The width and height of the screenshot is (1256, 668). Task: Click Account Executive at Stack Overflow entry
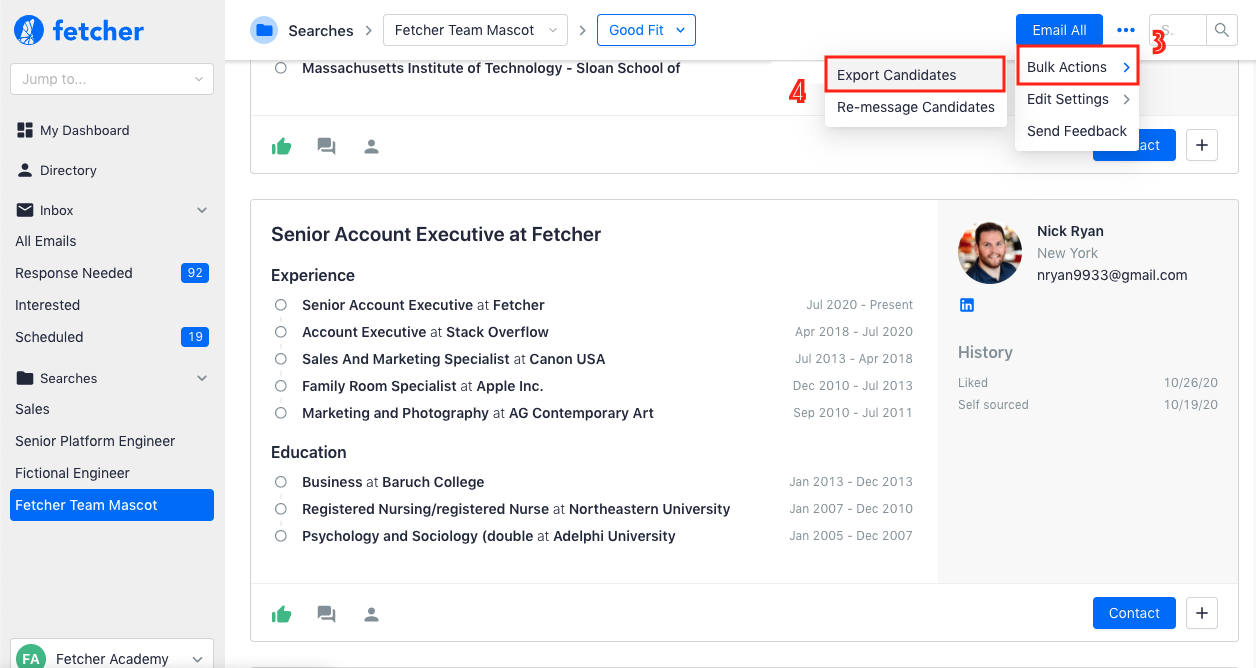[x=425, y=332]
